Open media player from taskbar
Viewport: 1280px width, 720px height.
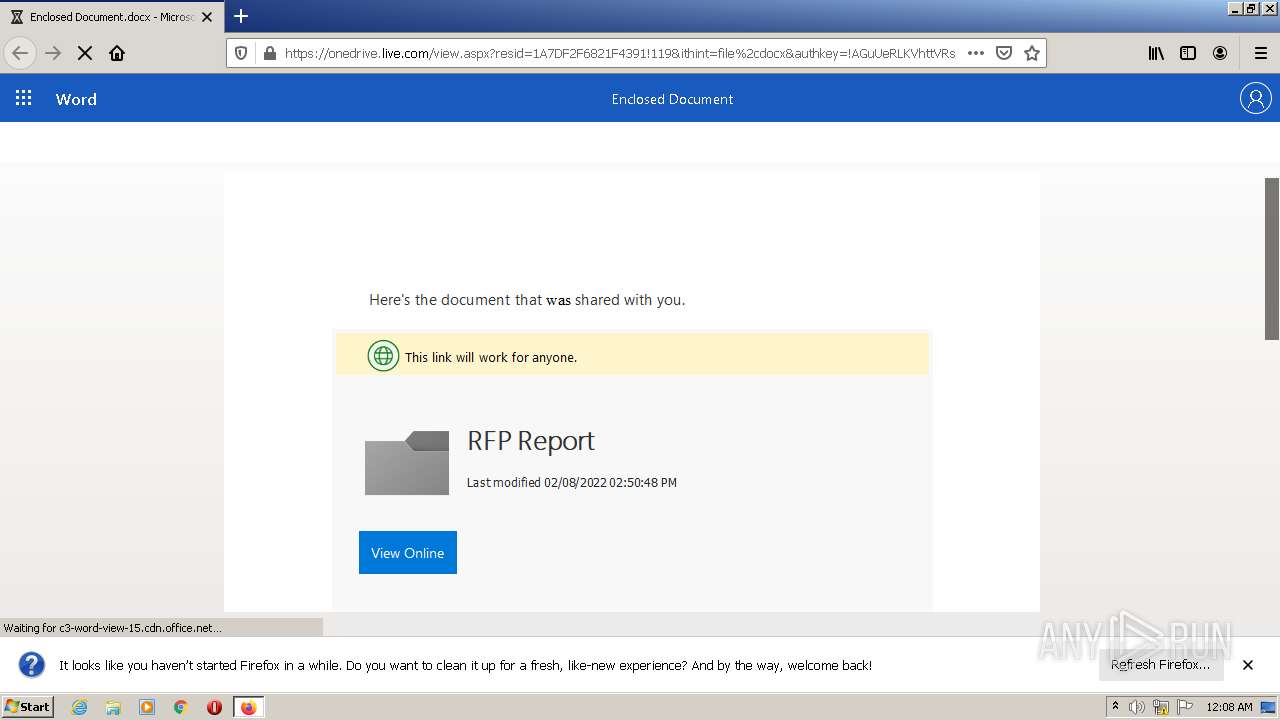point(147,707)
